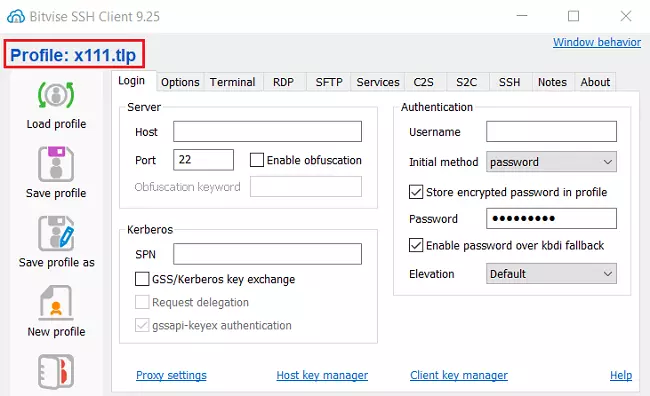The image size is (650, 396).
Task: Open the Terminal tab
Action: [232, 82]
